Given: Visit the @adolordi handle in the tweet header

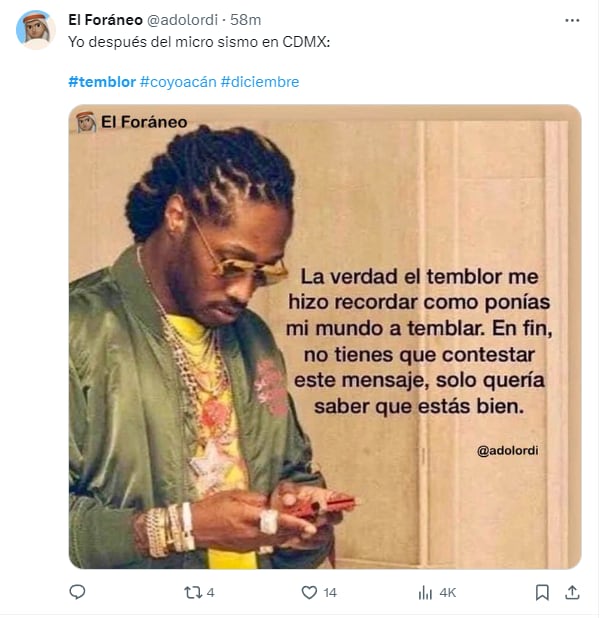Looking at the screenshot, I should pos(182,20).
